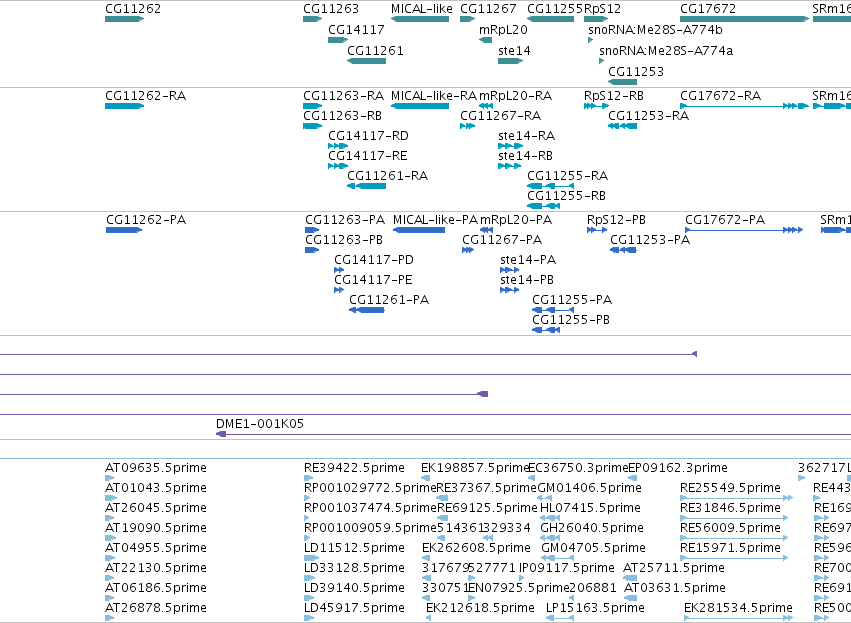Screen dimensions: 851x623
Task: Open the CG11267-PA protein feature
Action: [x=468, y=250]
